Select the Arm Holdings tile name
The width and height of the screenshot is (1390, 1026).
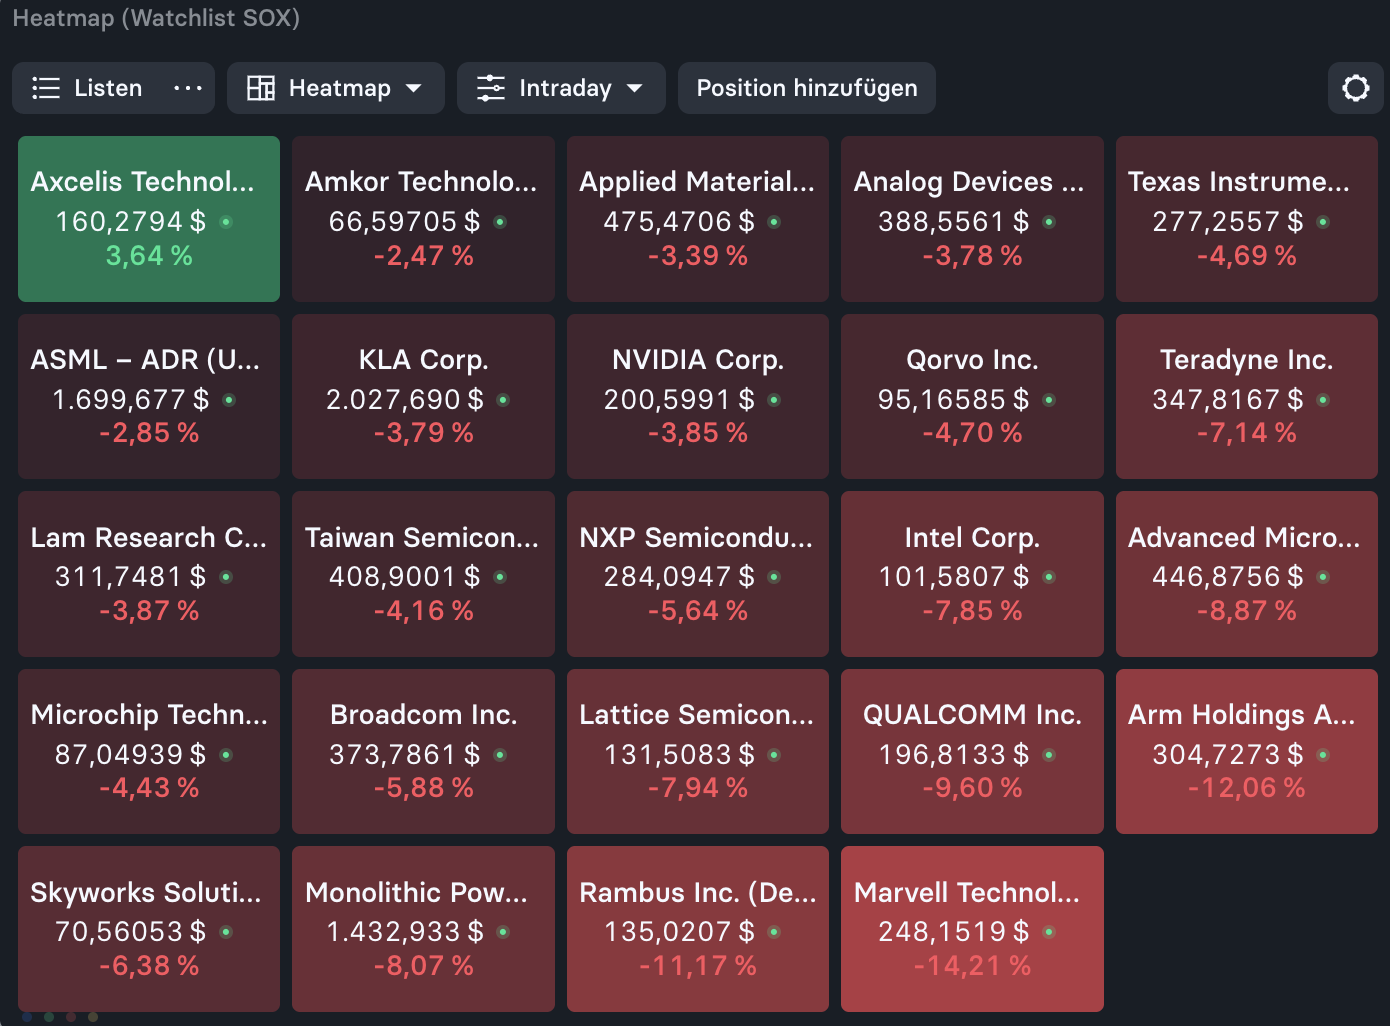tap(1242, 715)
